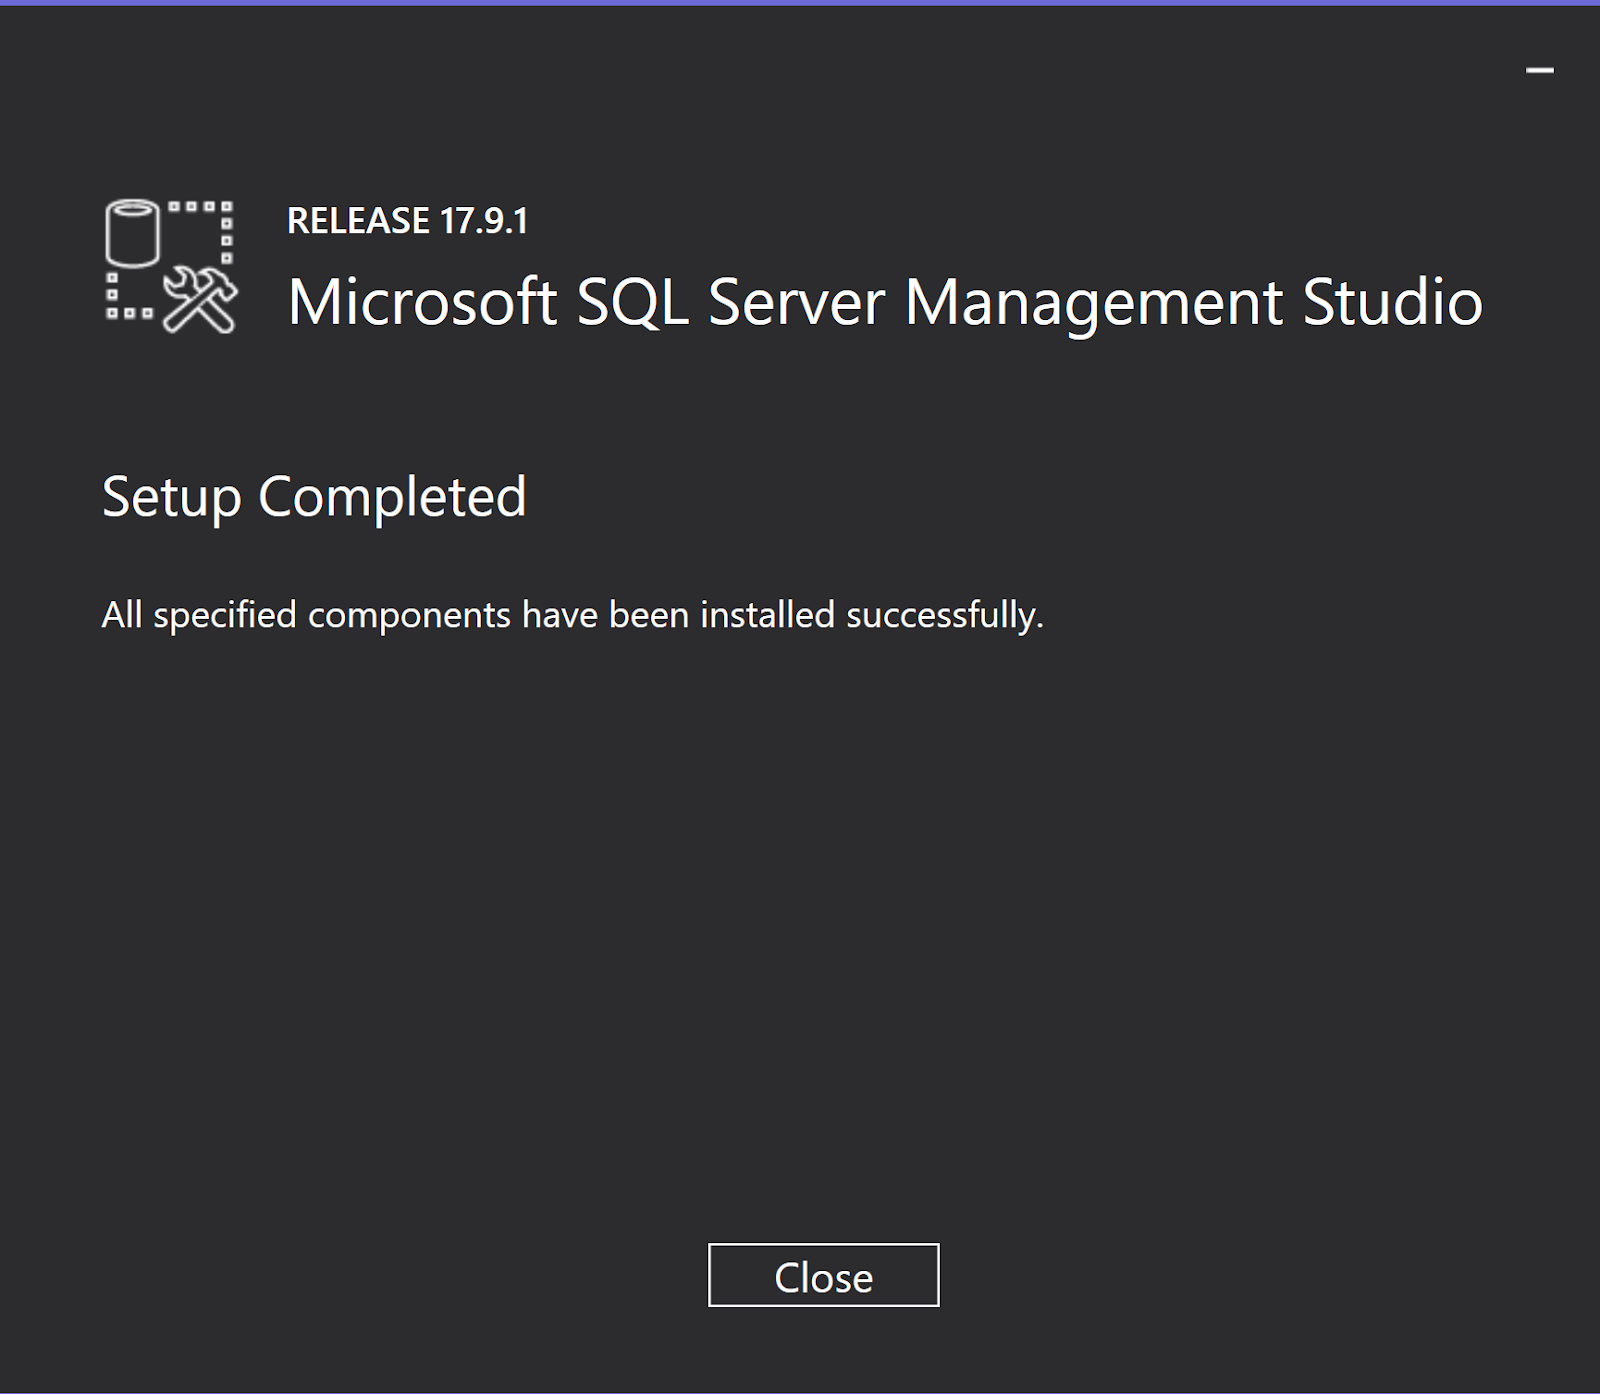Click the word Microsoft in the title
Viewport: 1600px width, 1394px height.
click(422, 302)
